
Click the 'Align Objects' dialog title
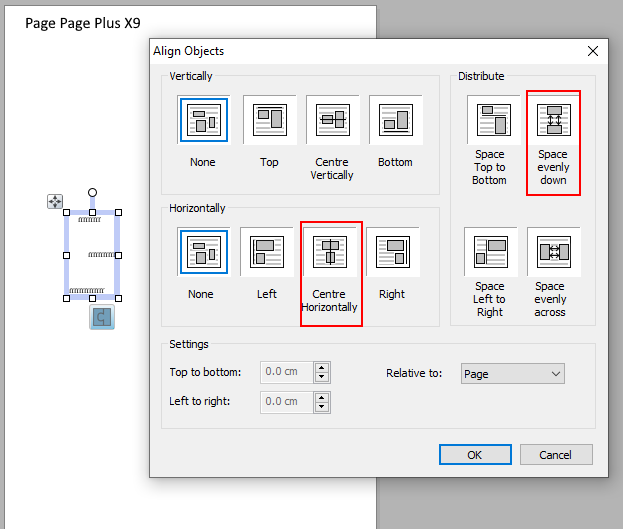[x=189, y=51]
